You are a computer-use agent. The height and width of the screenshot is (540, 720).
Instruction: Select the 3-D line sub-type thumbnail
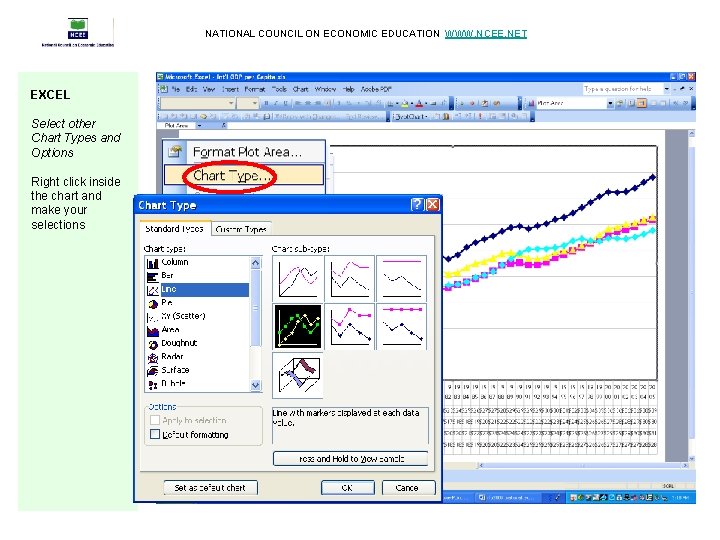298,375
